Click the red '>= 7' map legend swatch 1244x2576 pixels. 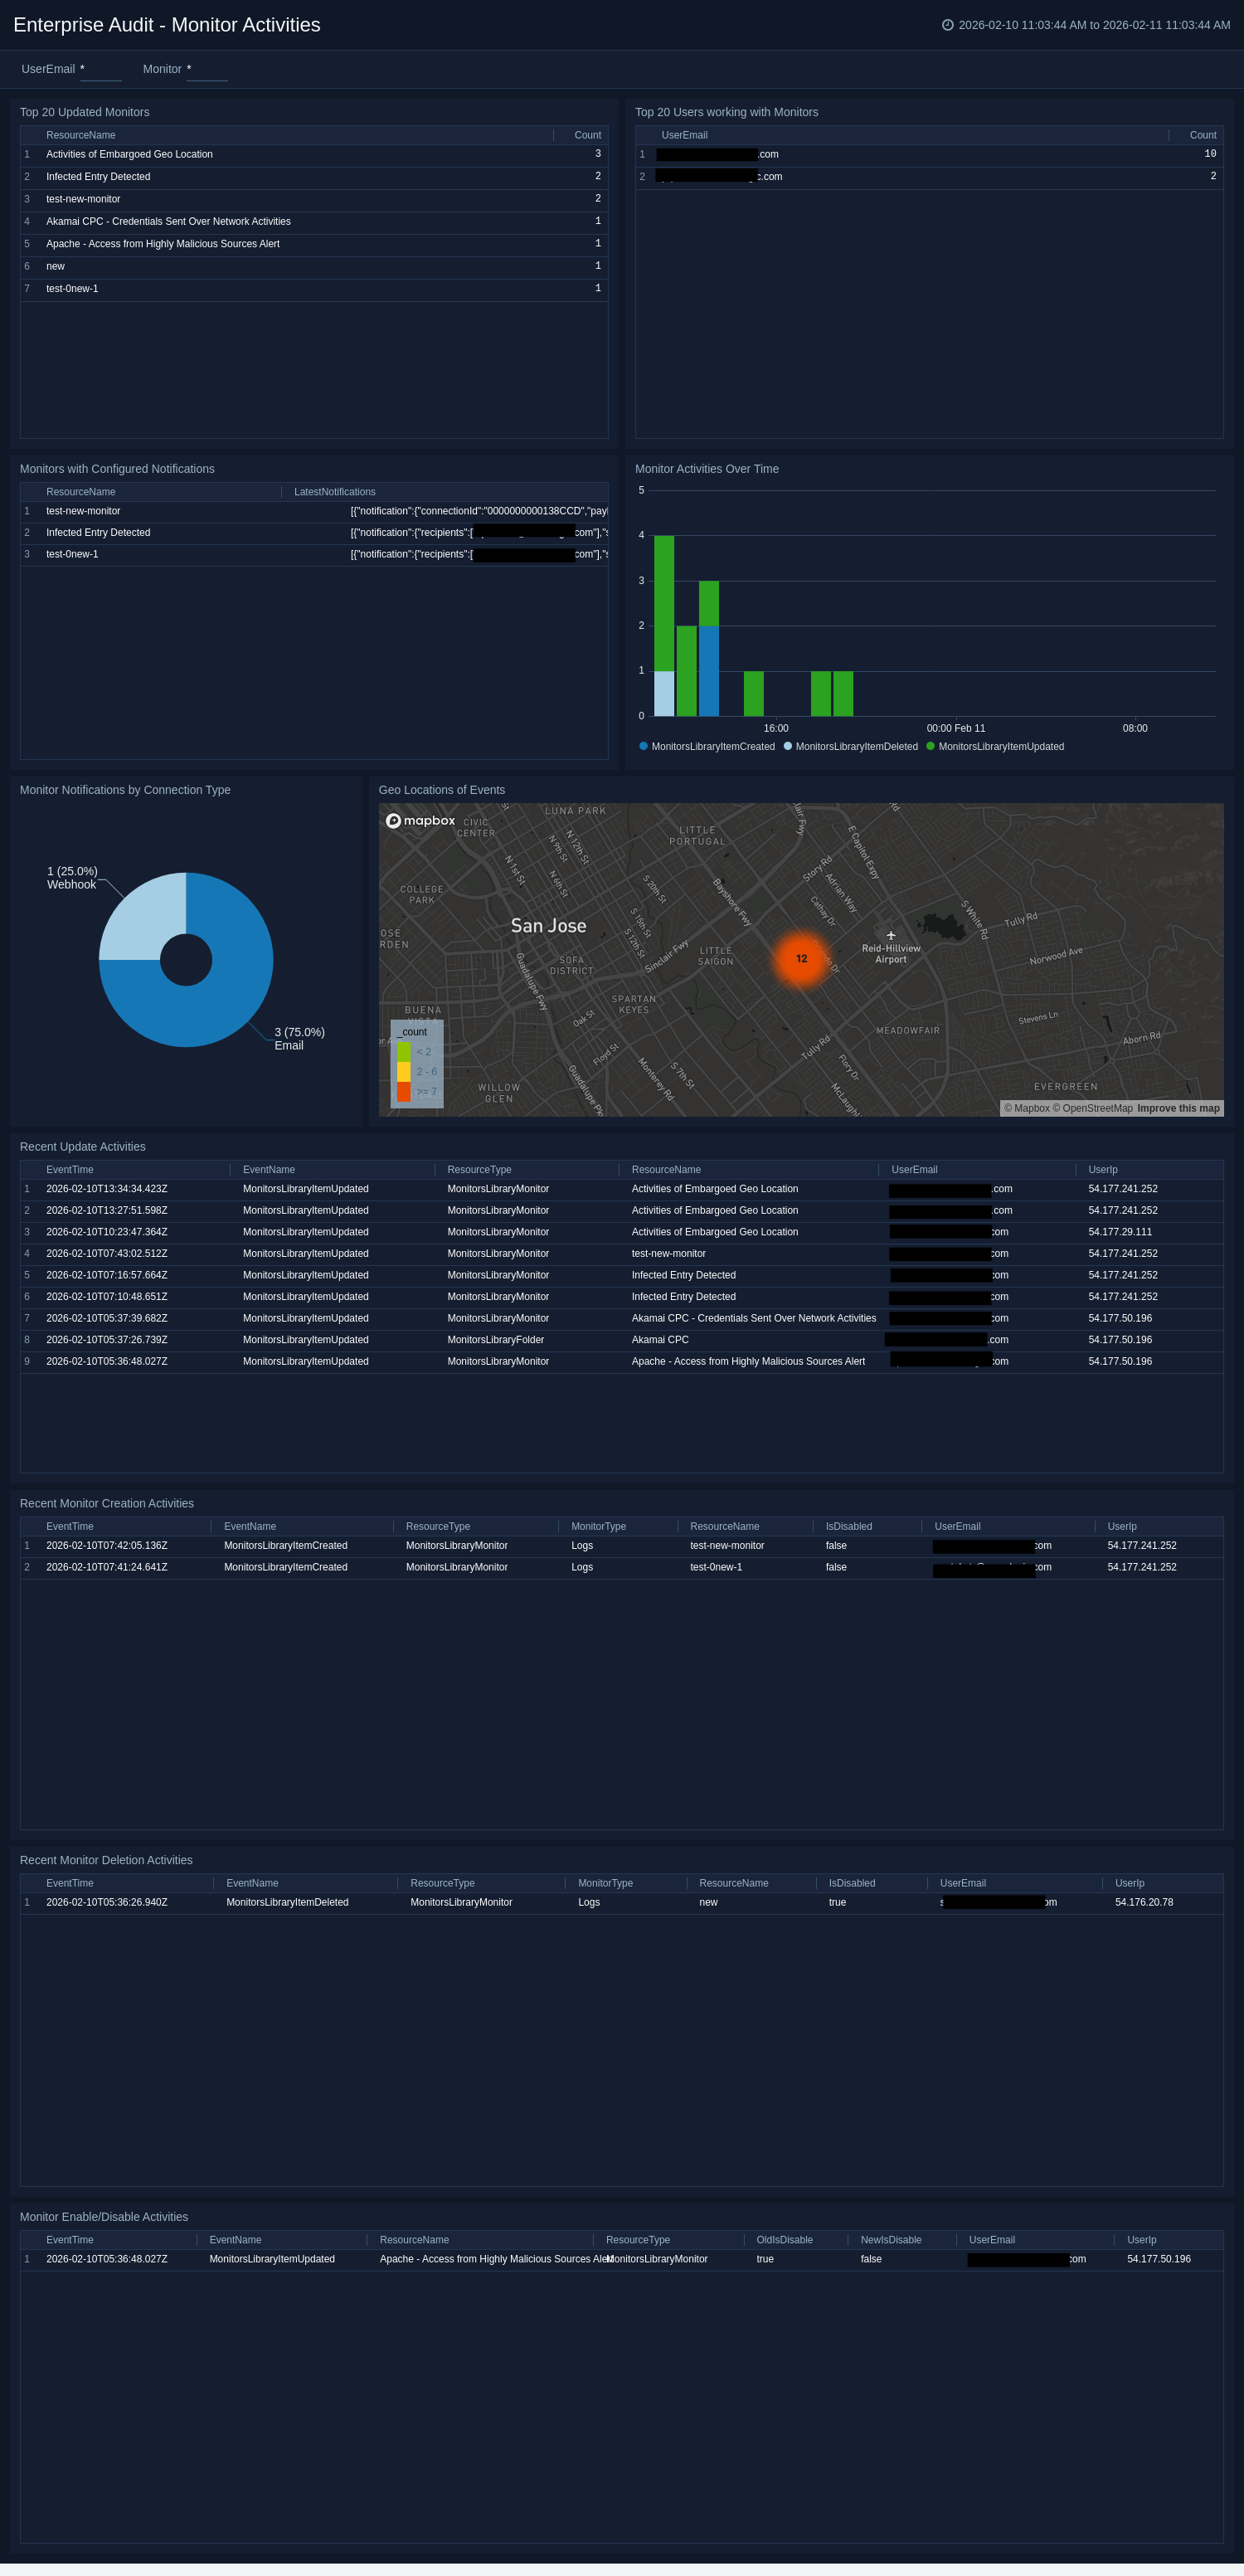click(x=404, y=1092)
